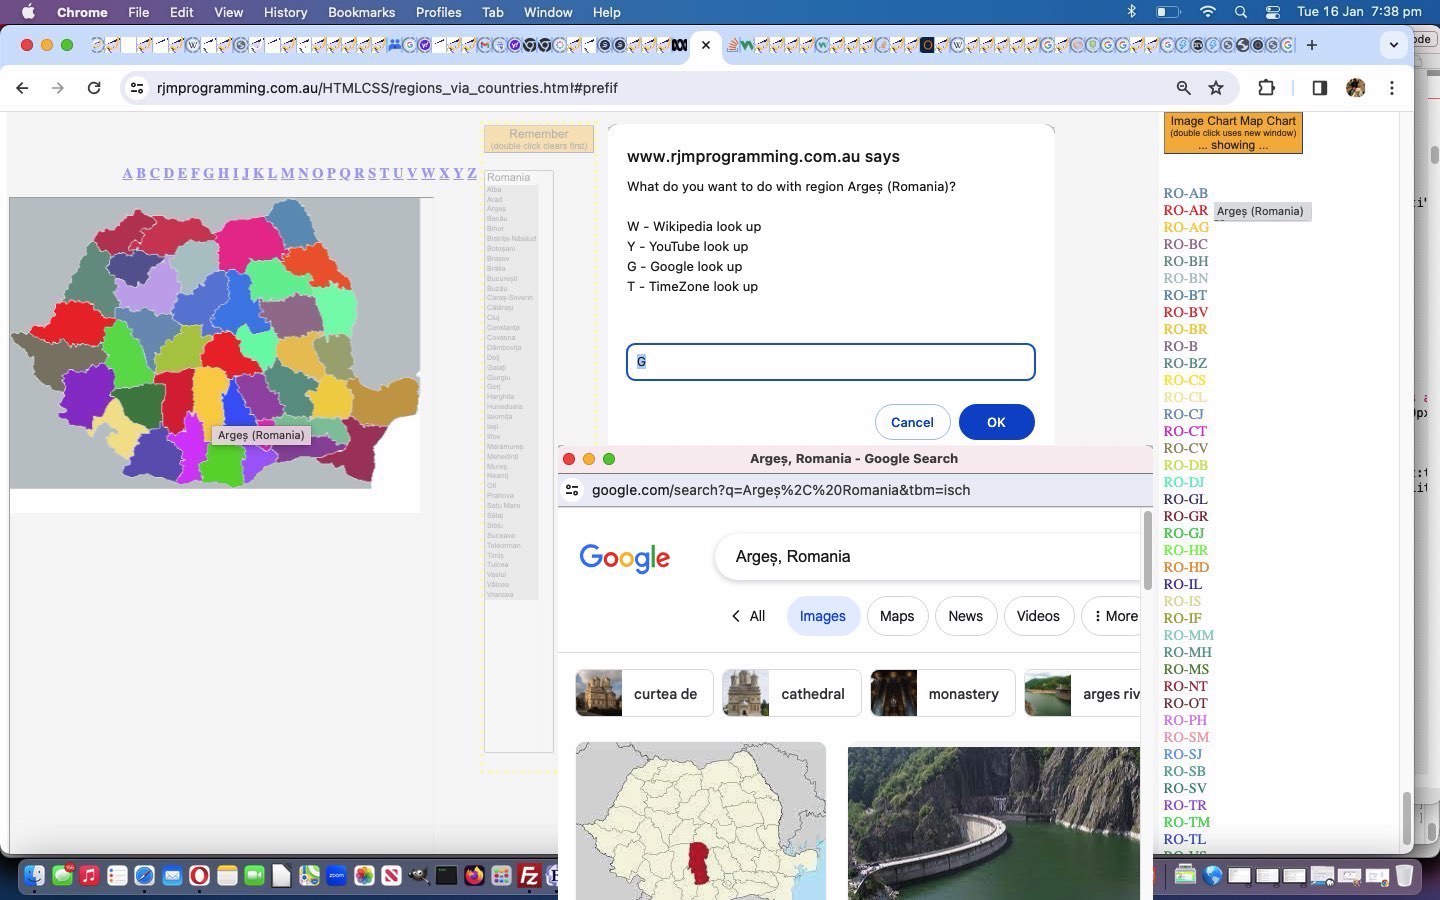
Task: Select the Images tab in Google popup
Action: (822, 616)
